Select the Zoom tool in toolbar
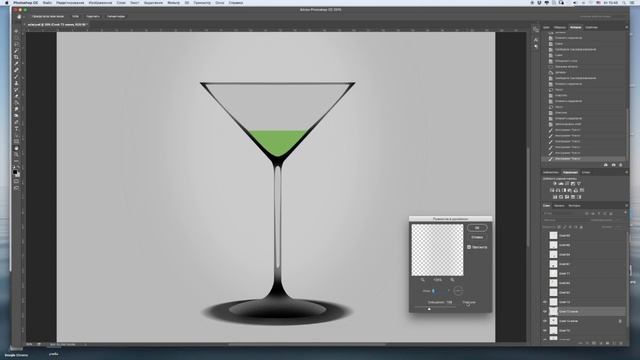 point(16,155)
